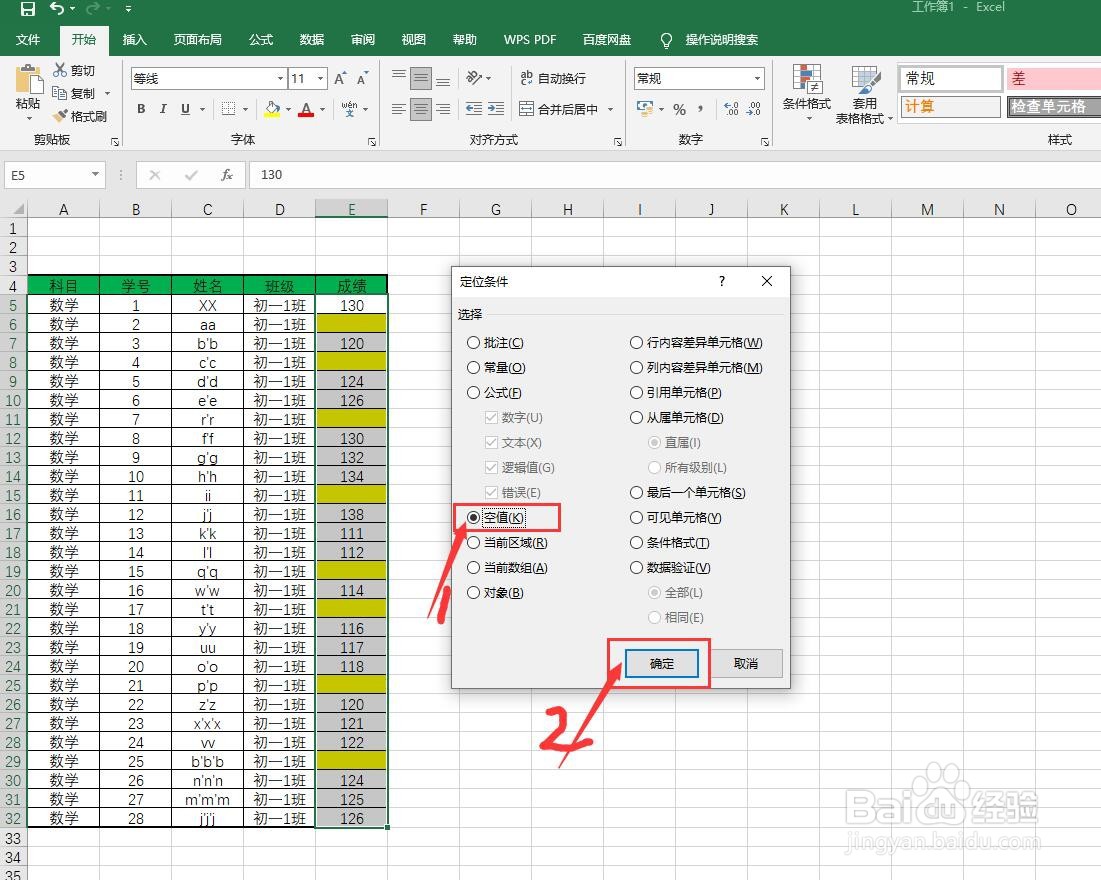Select the 批注(C) radio button
This screenshot has height=880, width=1101.
pyautogui.click(x=473, y=342)
